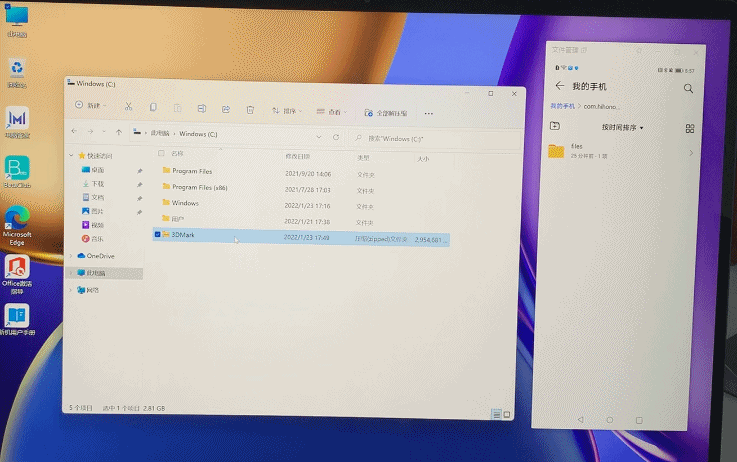
Task: Click the This PC (此电脑) breadcrumb in address bar
Action: pyautogui.click(x=160, y=133)
